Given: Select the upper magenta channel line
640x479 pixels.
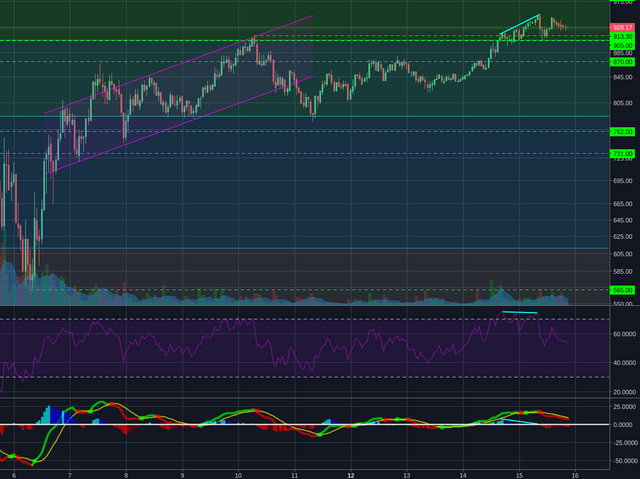Looking at the screenshot, I should point(178,64).
